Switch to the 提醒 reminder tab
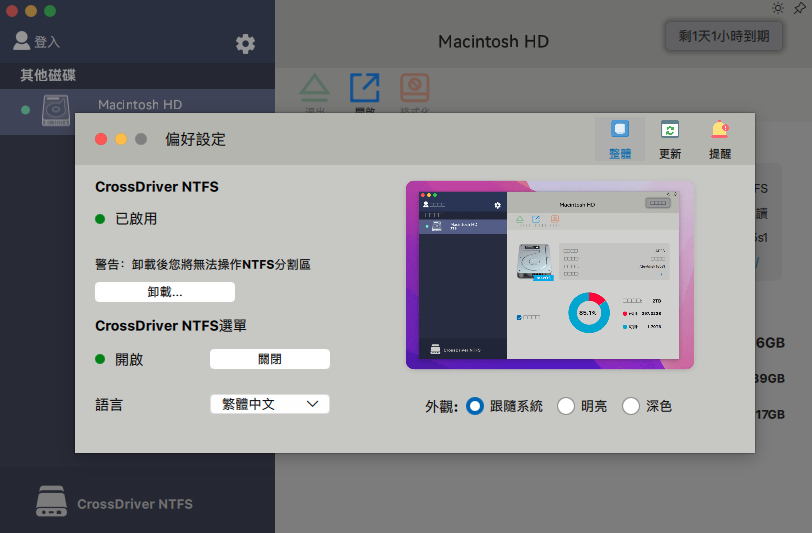This screenshot has width=812, height=533. 720,139
